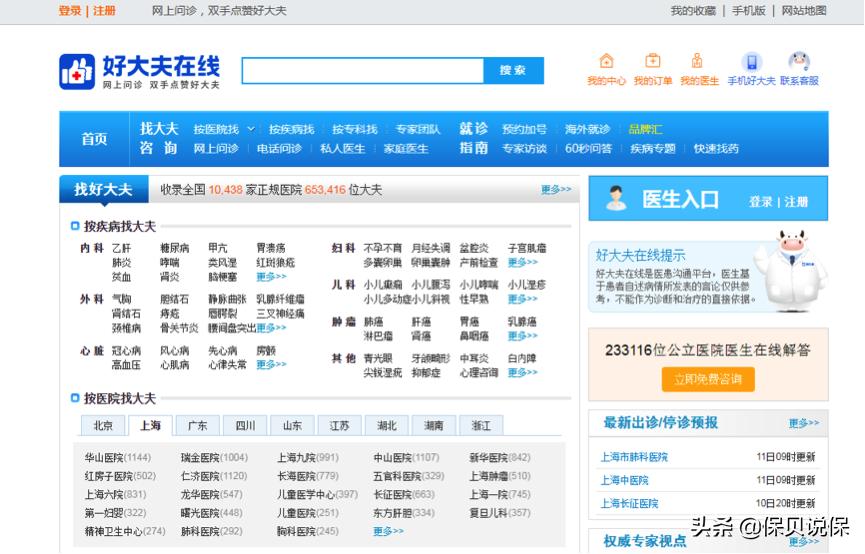This screenshot has height=554, width=865.
Task: Open the 上海市肺科医院 link
Action: (x=634, y=457)
